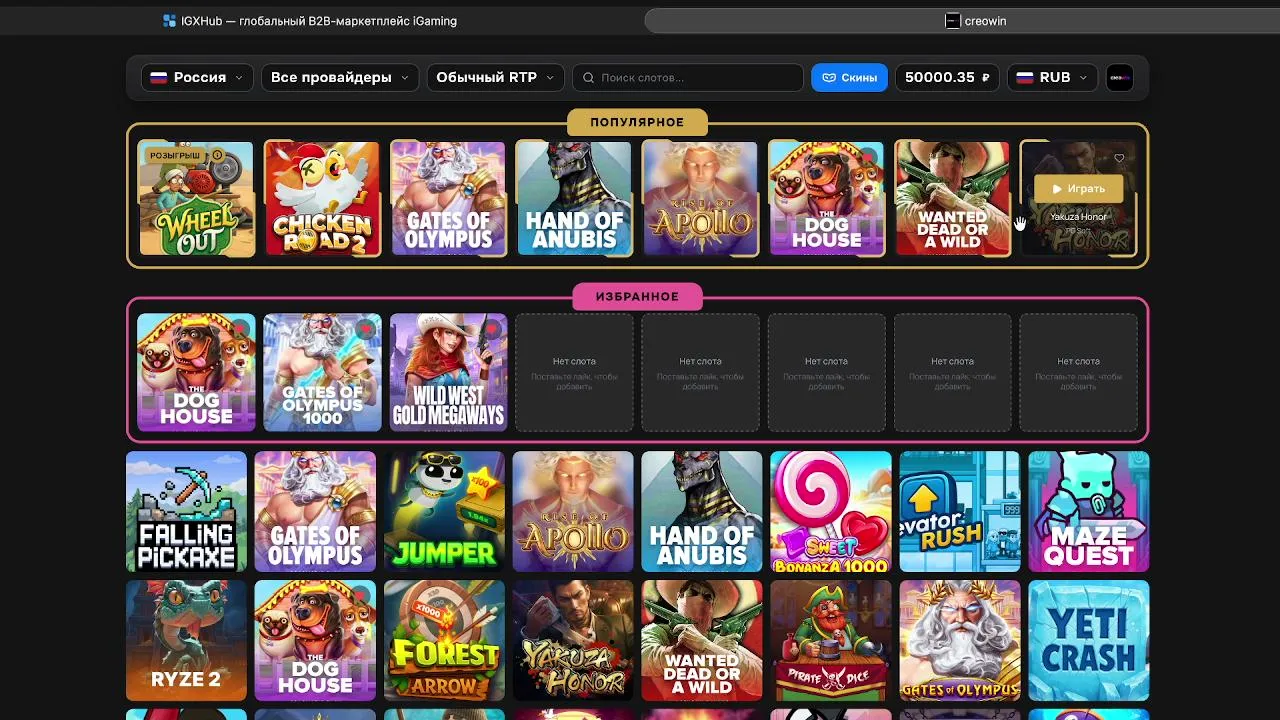Image resolution: width=1280 pixels, height=720 pixels.
Task: Open Rise of Apollo in the Popular row
Action: point(700,198)
